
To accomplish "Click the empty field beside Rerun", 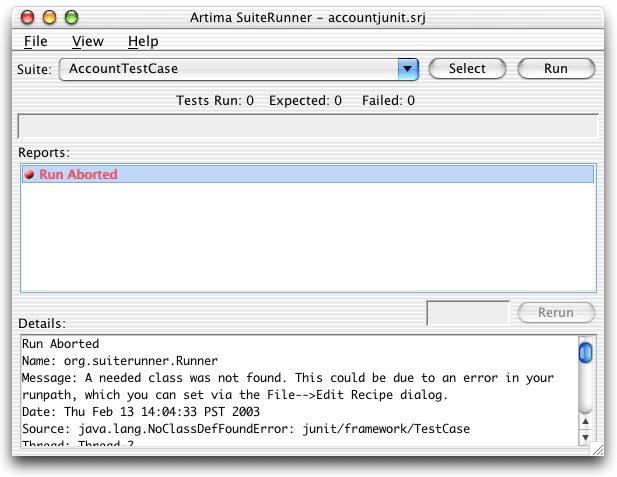I will point(468,313).
